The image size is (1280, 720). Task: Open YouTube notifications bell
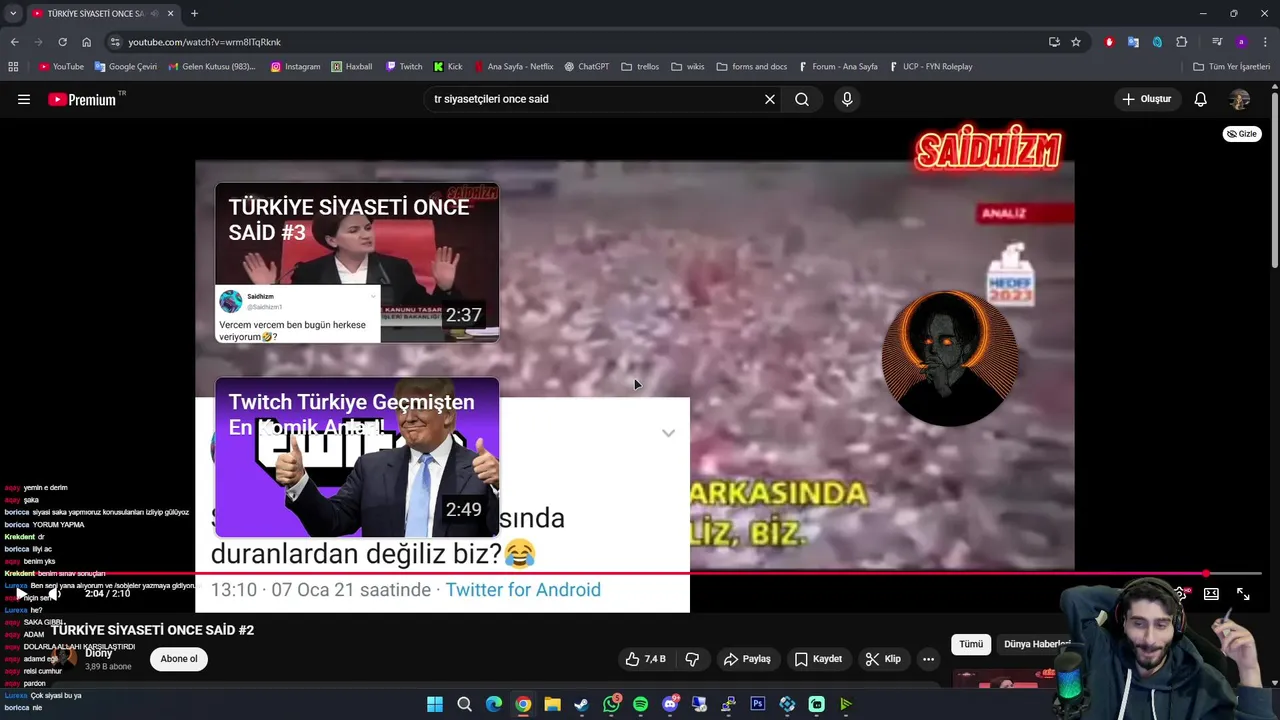tap(1200, 99)
